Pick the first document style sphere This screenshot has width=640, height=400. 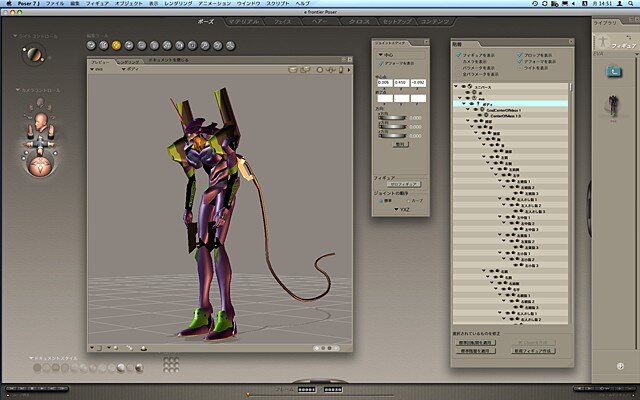tap(37, 368)
